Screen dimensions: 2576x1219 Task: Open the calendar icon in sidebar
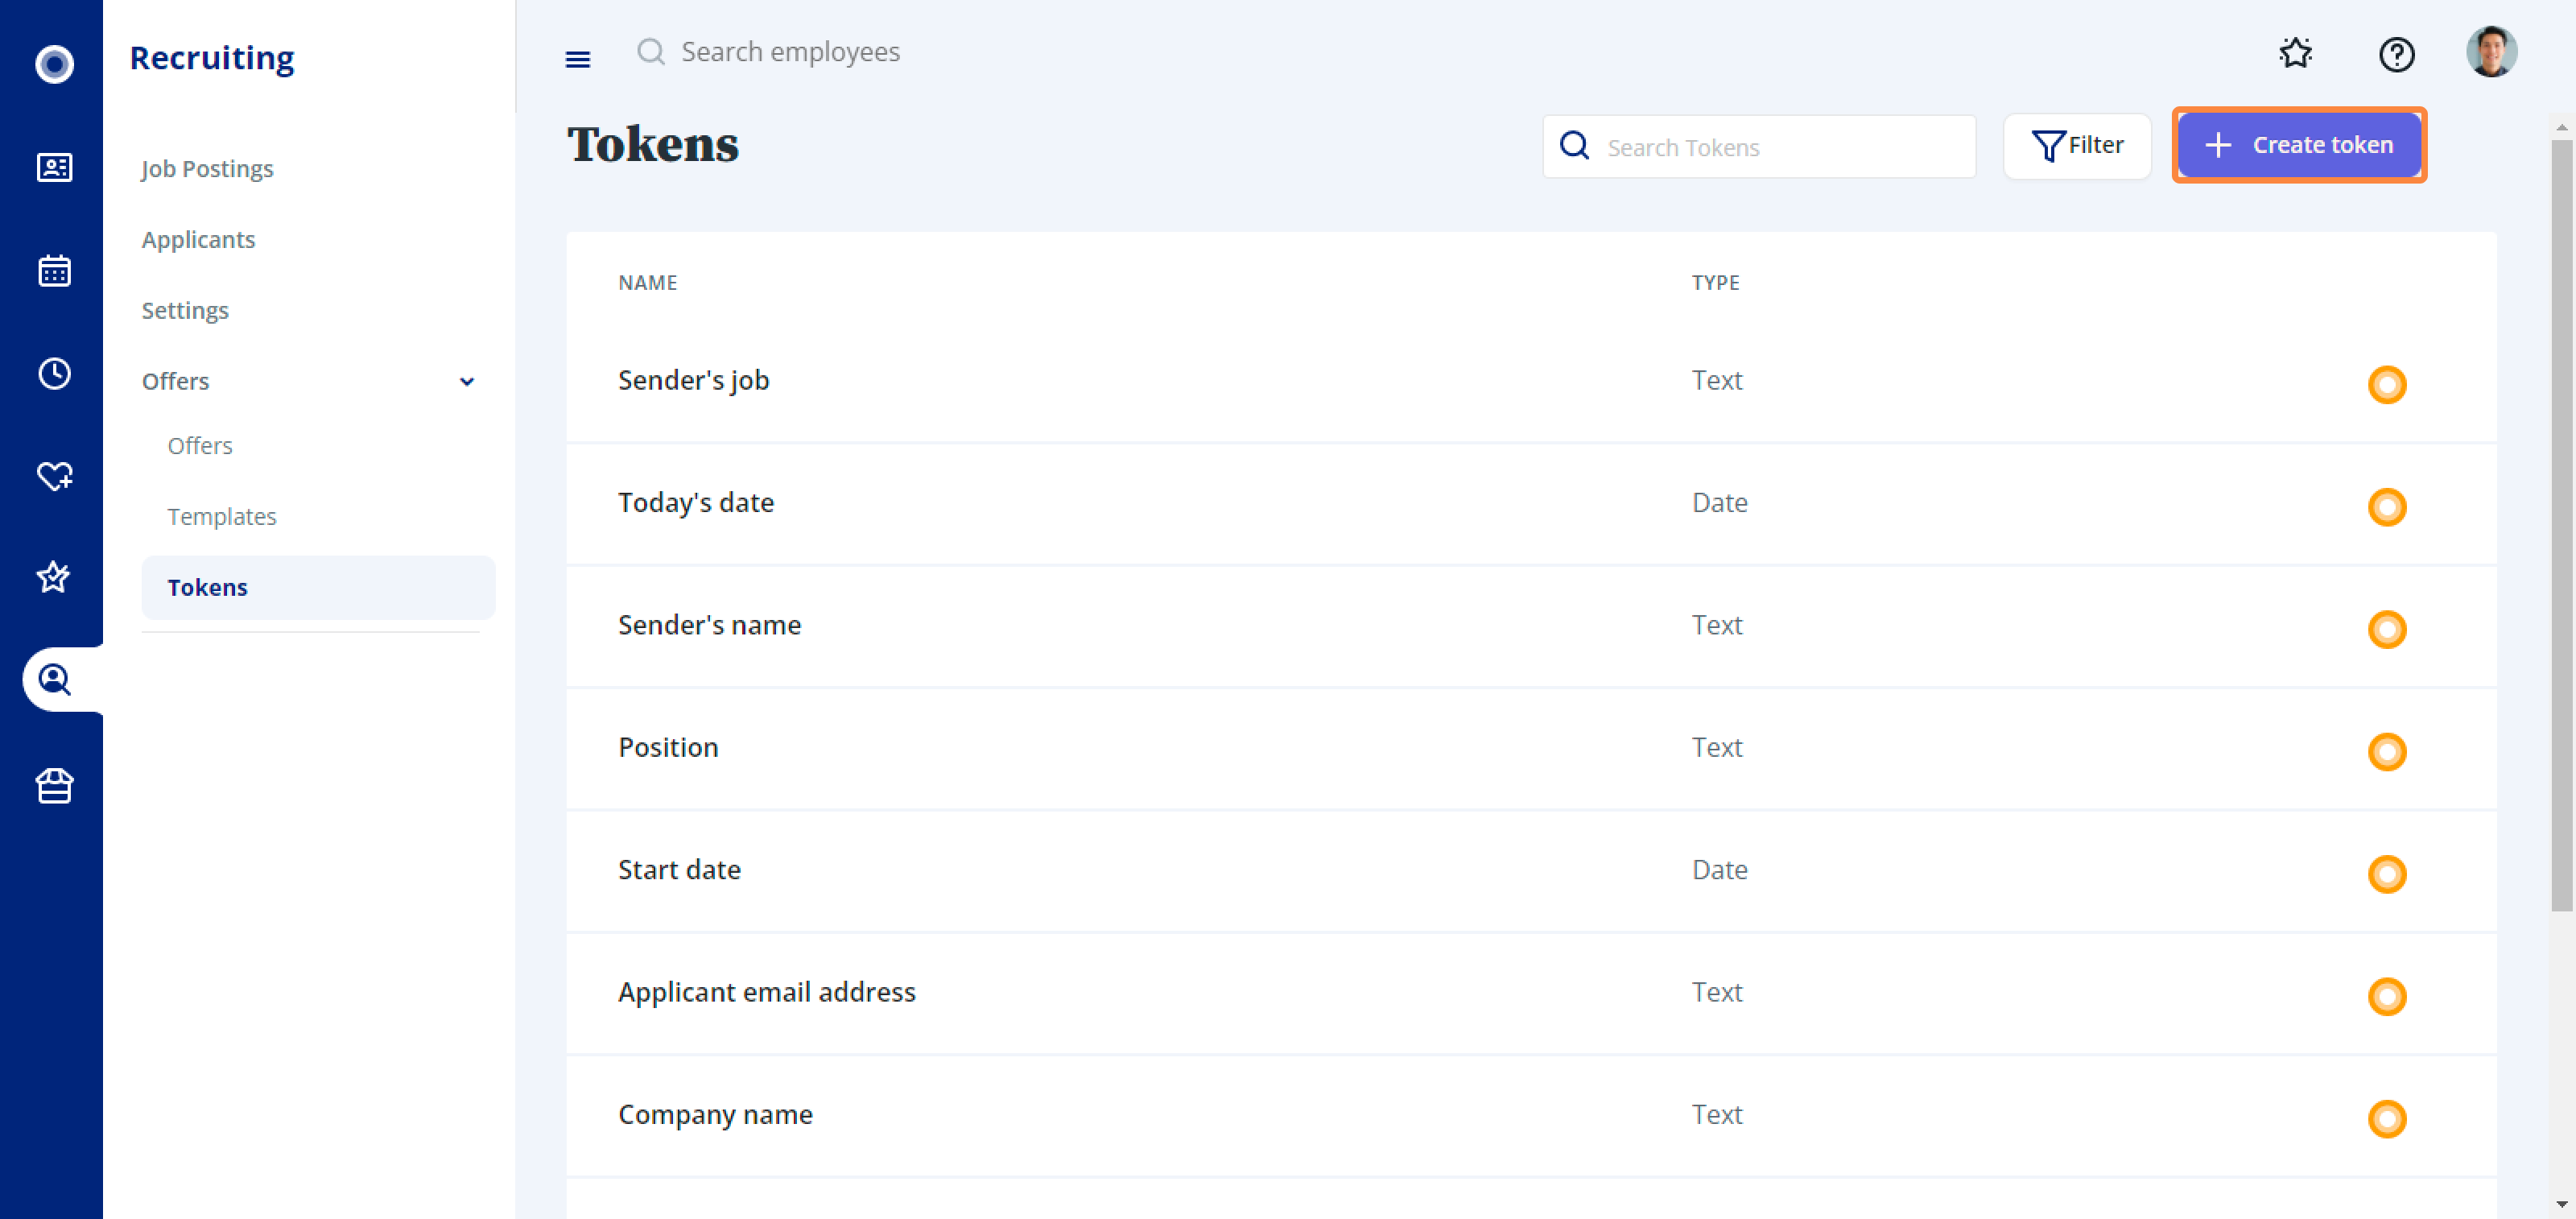(54, 270)
